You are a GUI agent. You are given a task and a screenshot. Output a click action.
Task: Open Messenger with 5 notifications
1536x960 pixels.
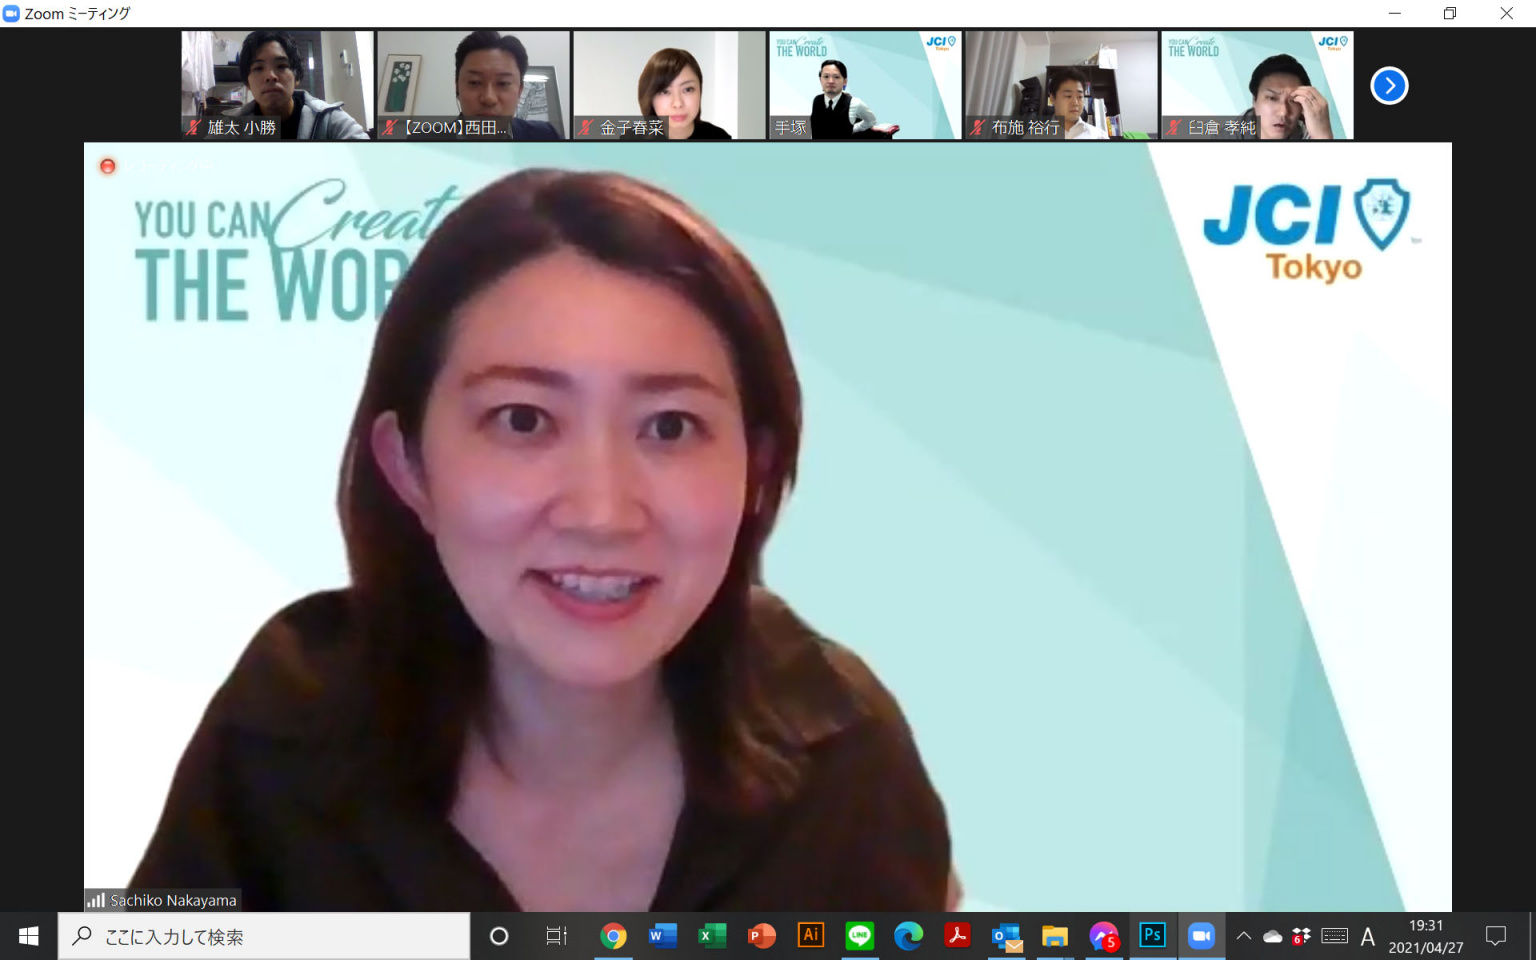(x=1103, y=936)
